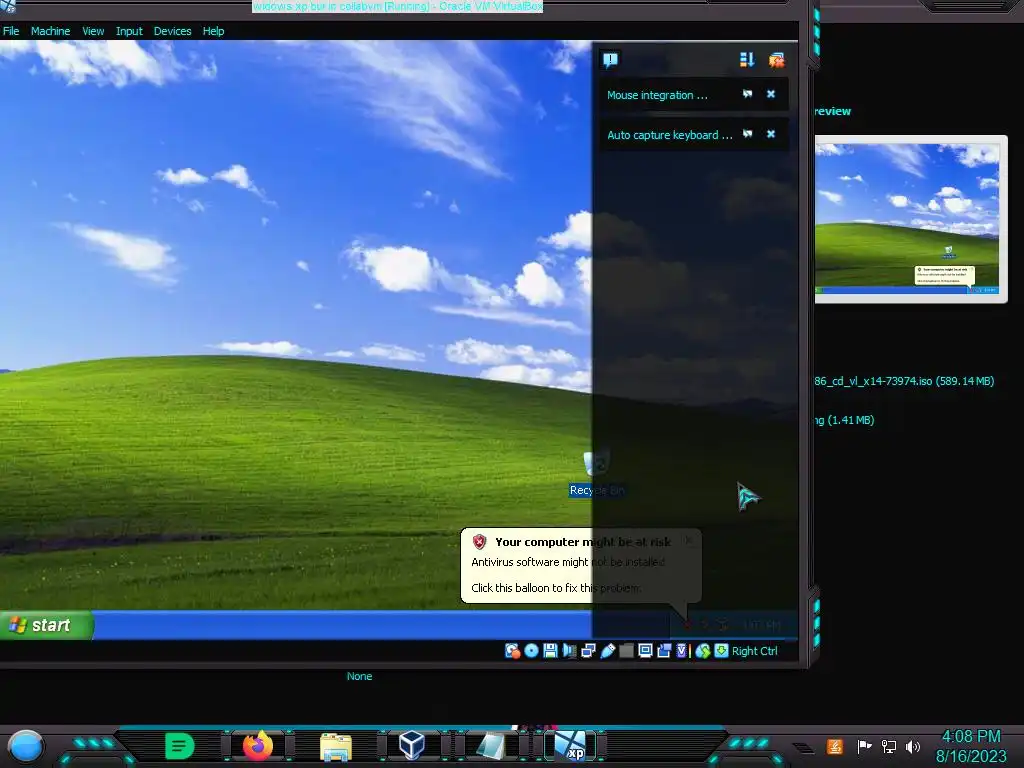The image size is (1024, 768).
Task: Click the keyboard capture green arrow icon
Action: click(721, 650)
